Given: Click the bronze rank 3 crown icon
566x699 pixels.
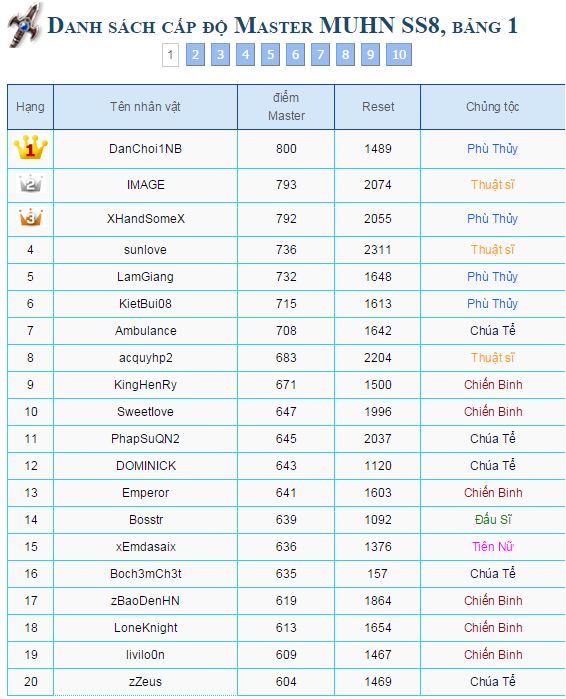Looking at the screenshot, I should tap(30, 218).
